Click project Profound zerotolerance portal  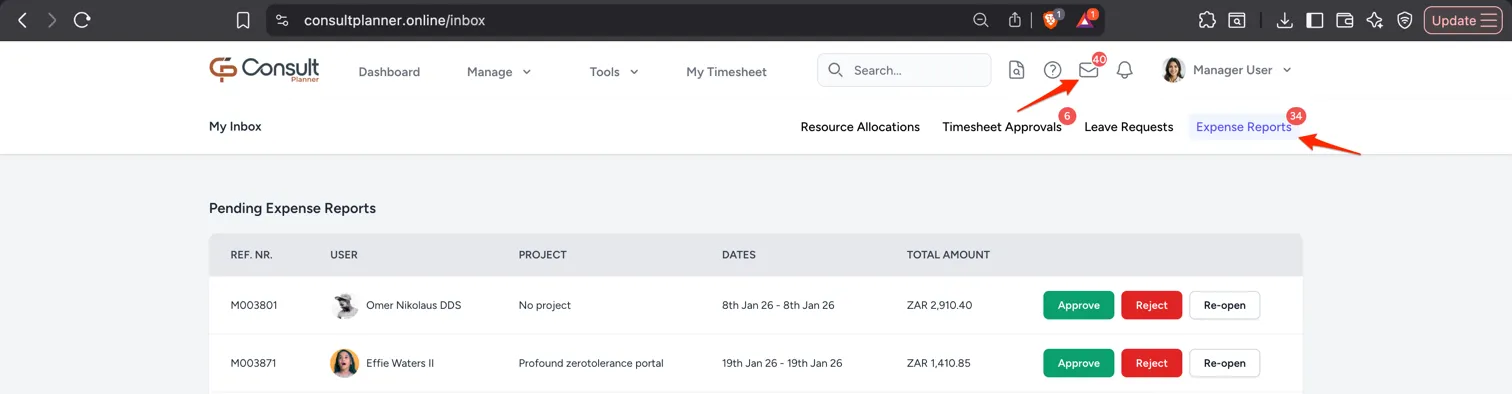[591, 363]
